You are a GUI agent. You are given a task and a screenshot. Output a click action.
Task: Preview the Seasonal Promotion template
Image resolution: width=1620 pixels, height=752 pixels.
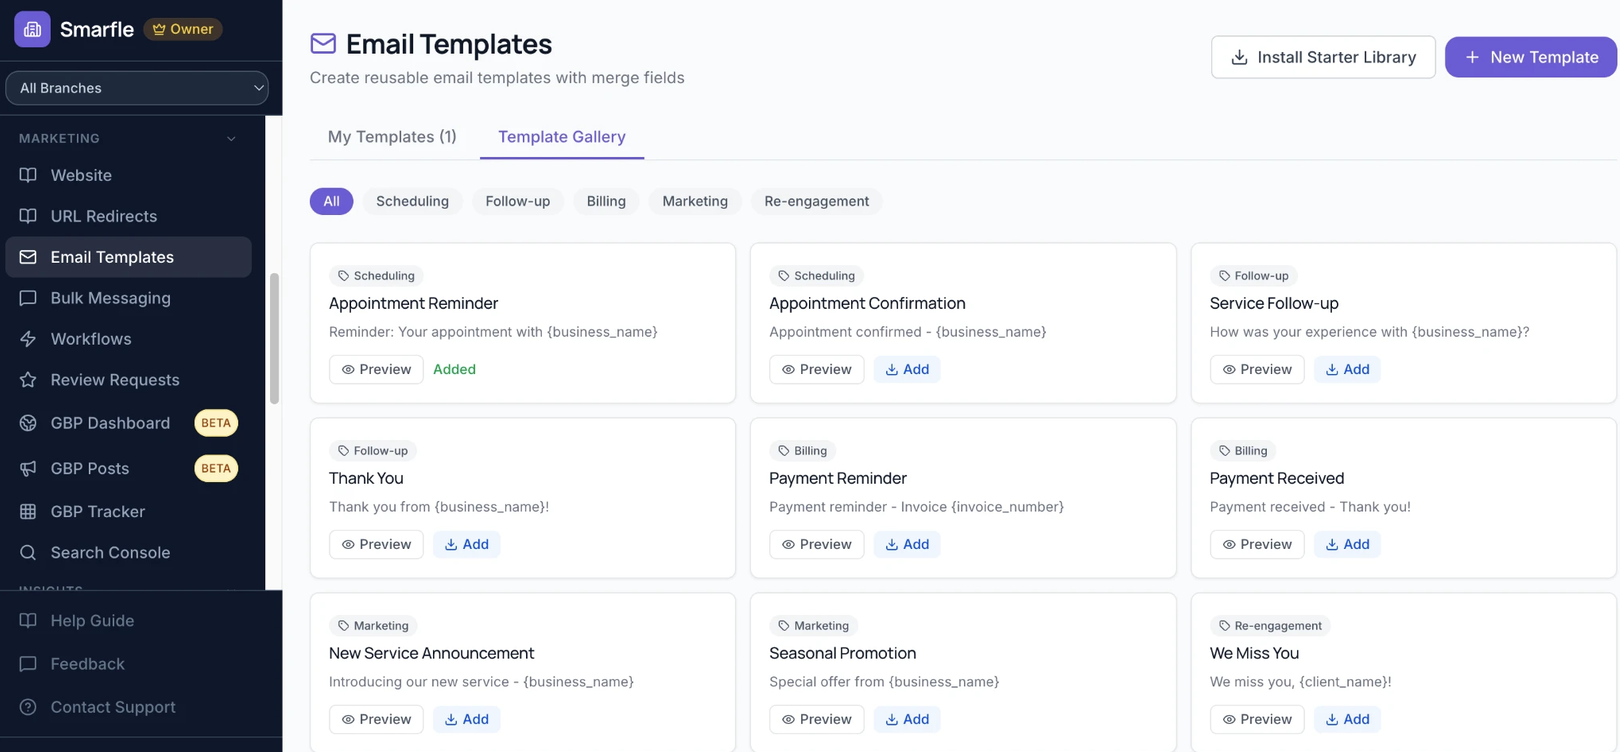point(816,719)
